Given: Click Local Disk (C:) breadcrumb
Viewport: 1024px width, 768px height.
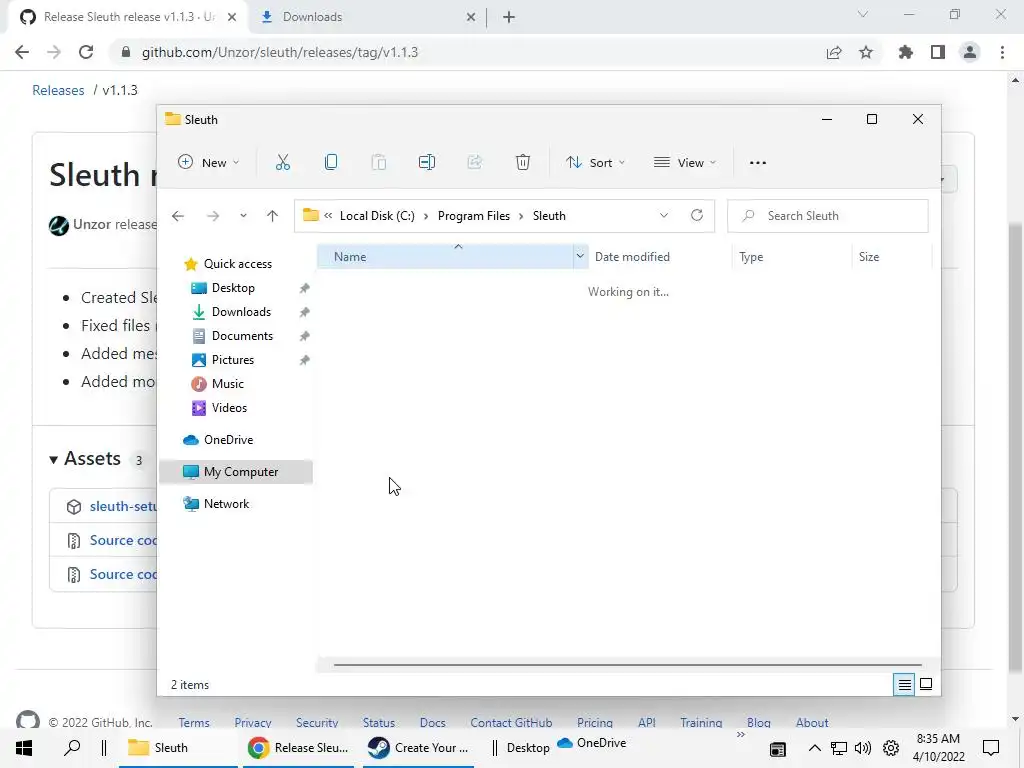Looking at the screenshot, I should point(377,216).
